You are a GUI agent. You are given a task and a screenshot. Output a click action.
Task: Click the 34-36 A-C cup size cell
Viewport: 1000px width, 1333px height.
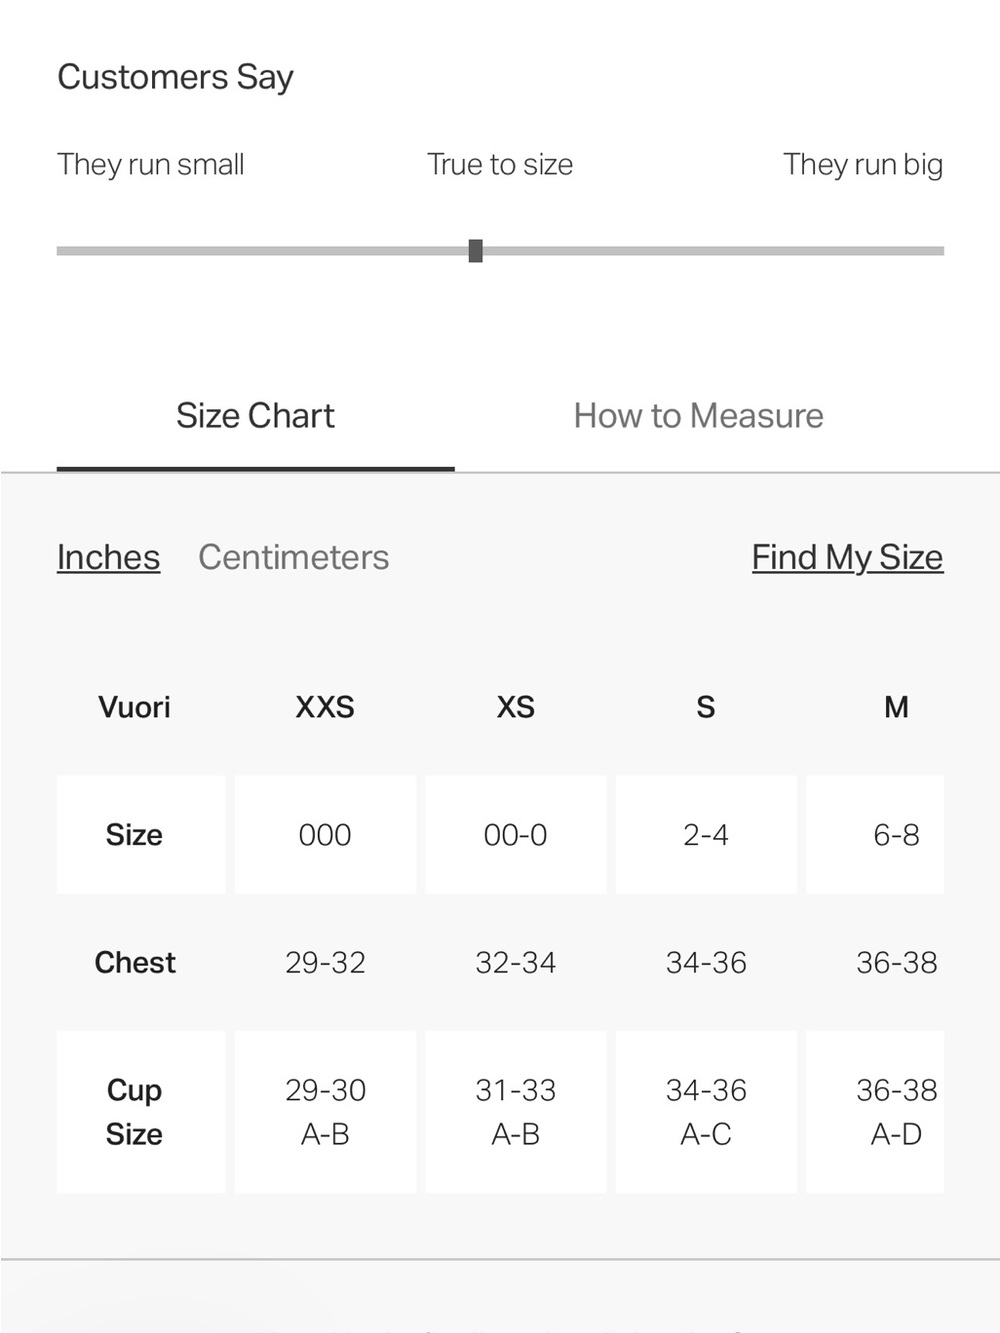(x=706, y=1112)
